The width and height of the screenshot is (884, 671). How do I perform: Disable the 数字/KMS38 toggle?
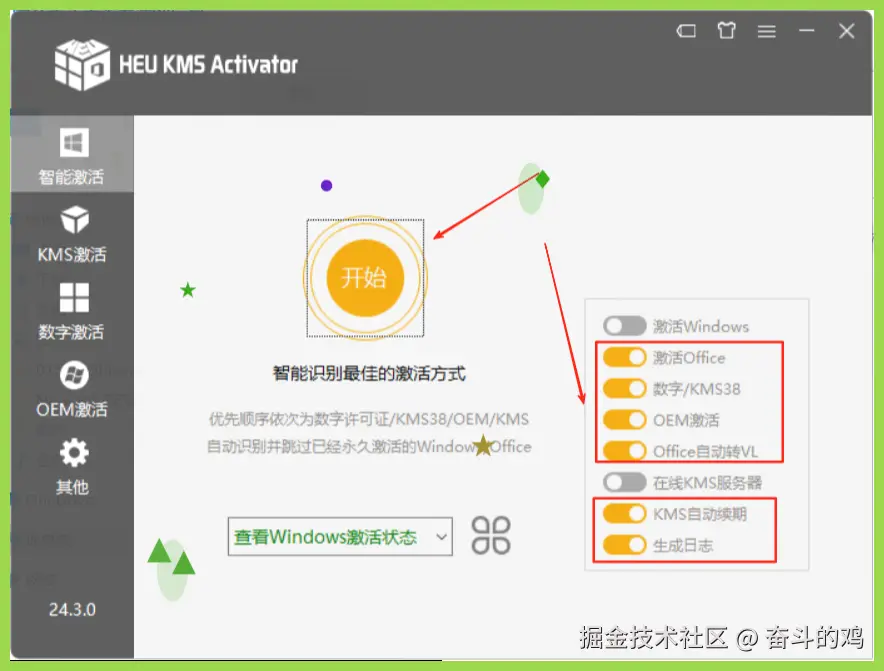(624, 389)
